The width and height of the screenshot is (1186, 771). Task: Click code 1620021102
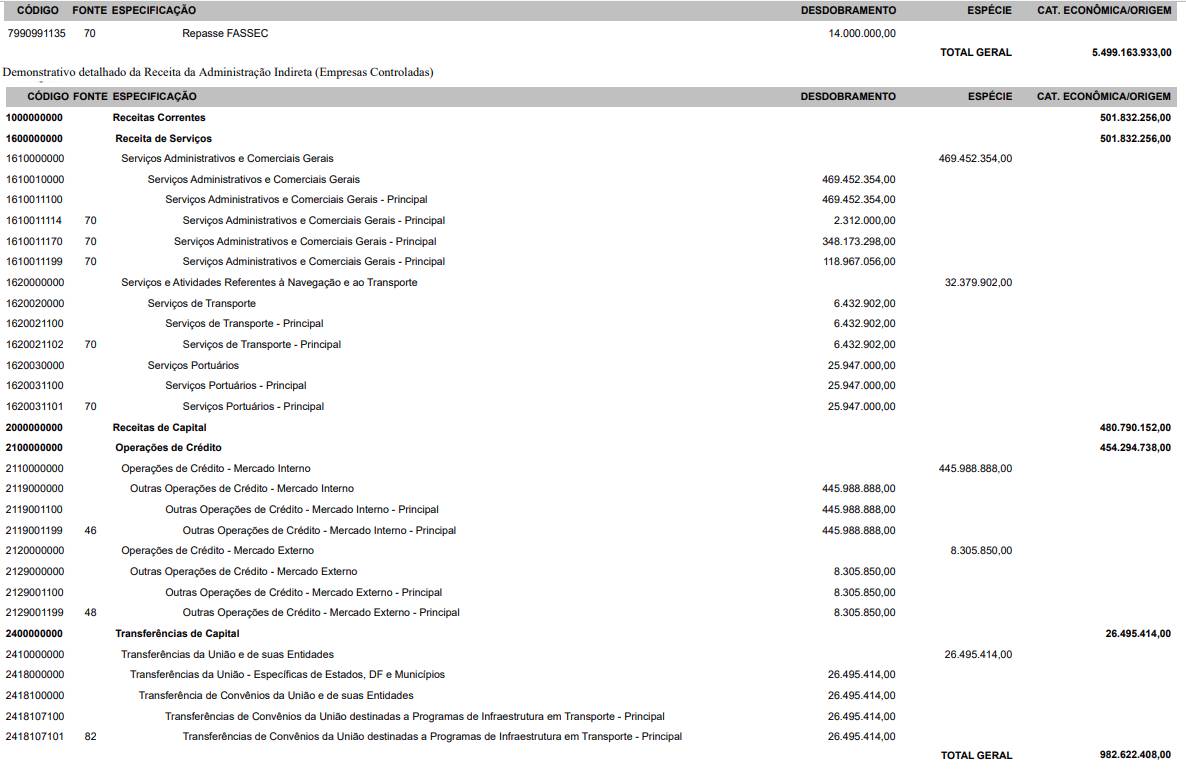click(34, 344)
